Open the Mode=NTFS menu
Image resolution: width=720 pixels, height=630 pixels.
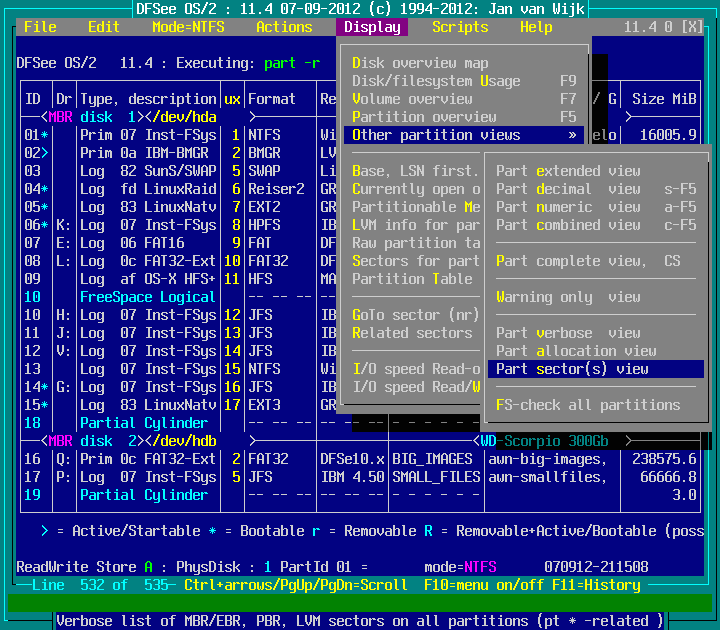187,27
